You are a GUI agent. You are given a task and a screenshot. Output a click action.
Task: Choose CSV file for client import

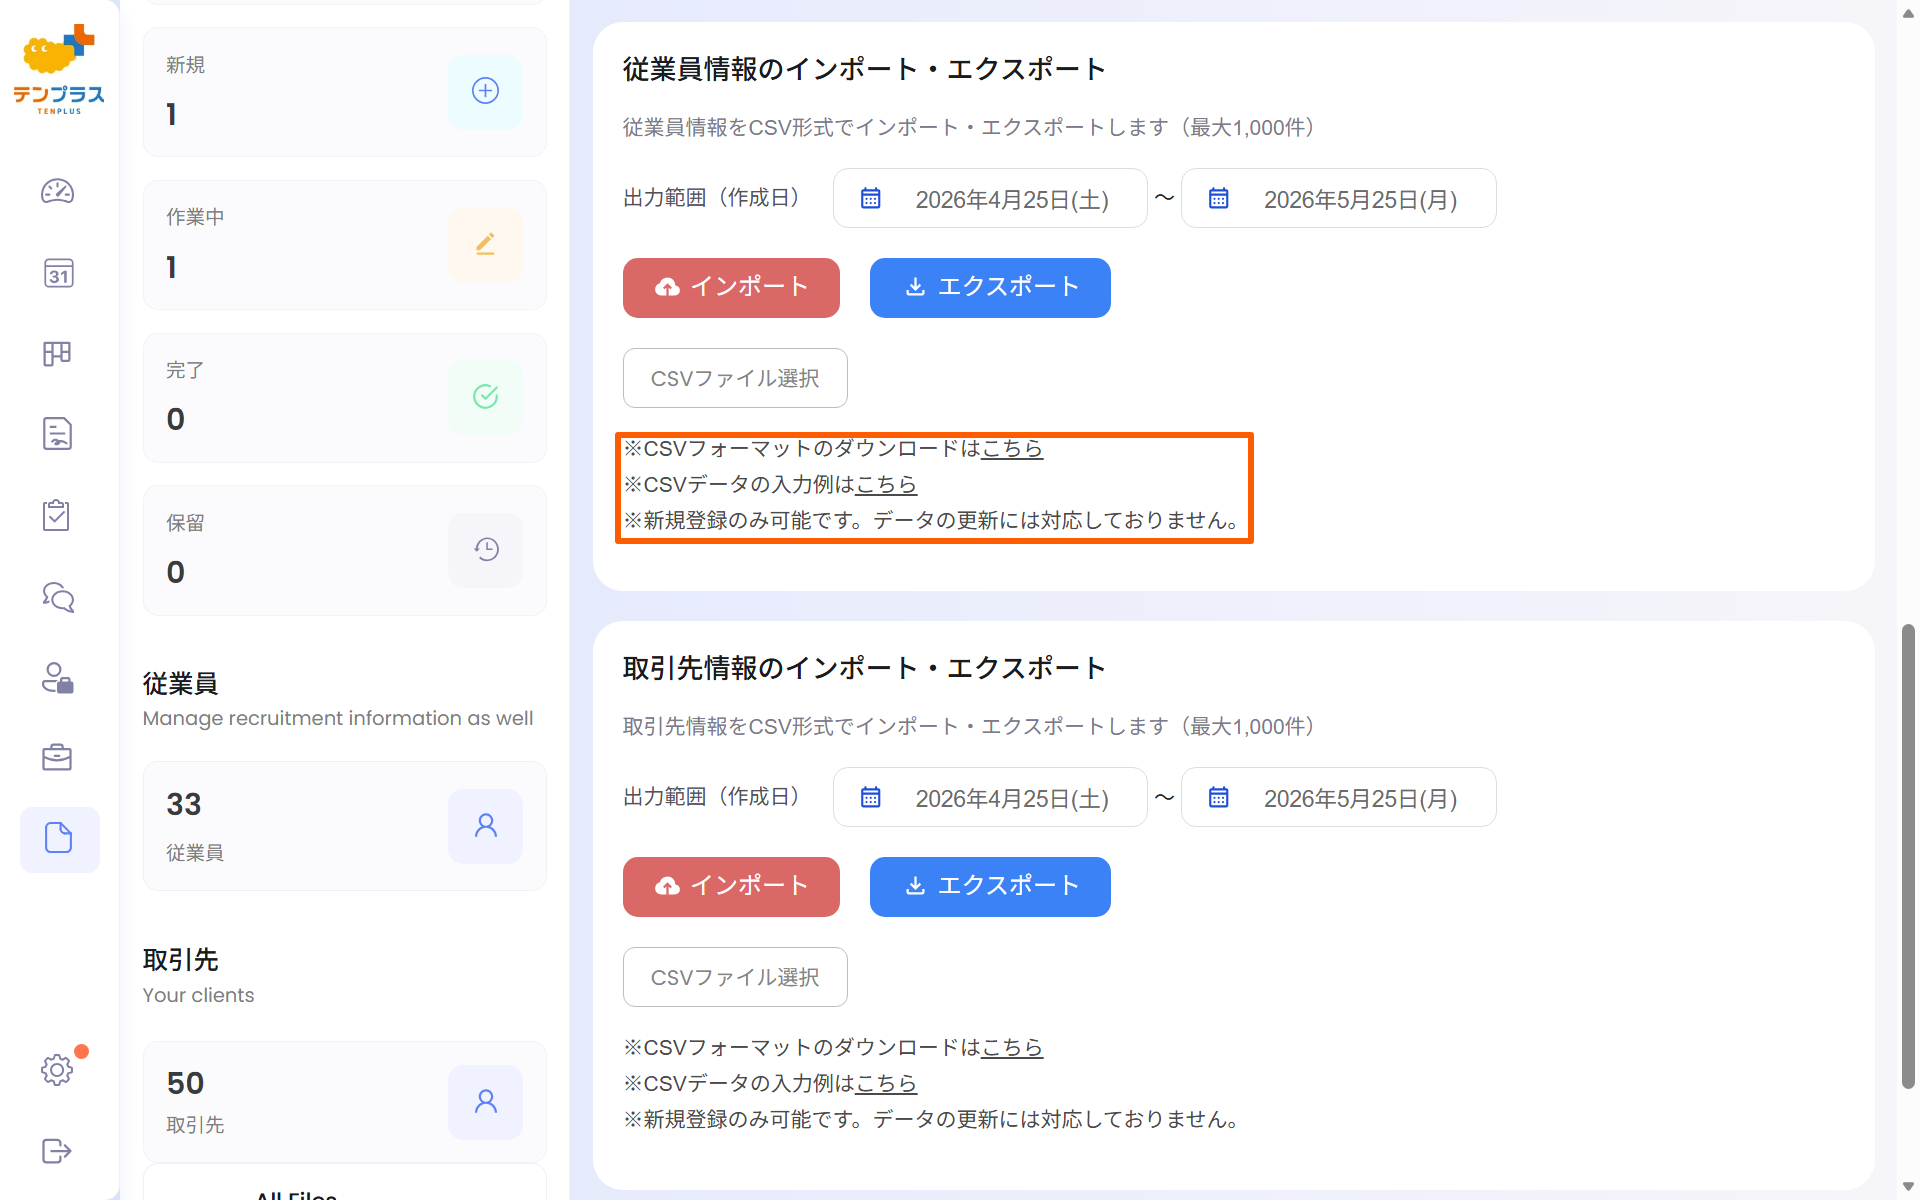735,977
